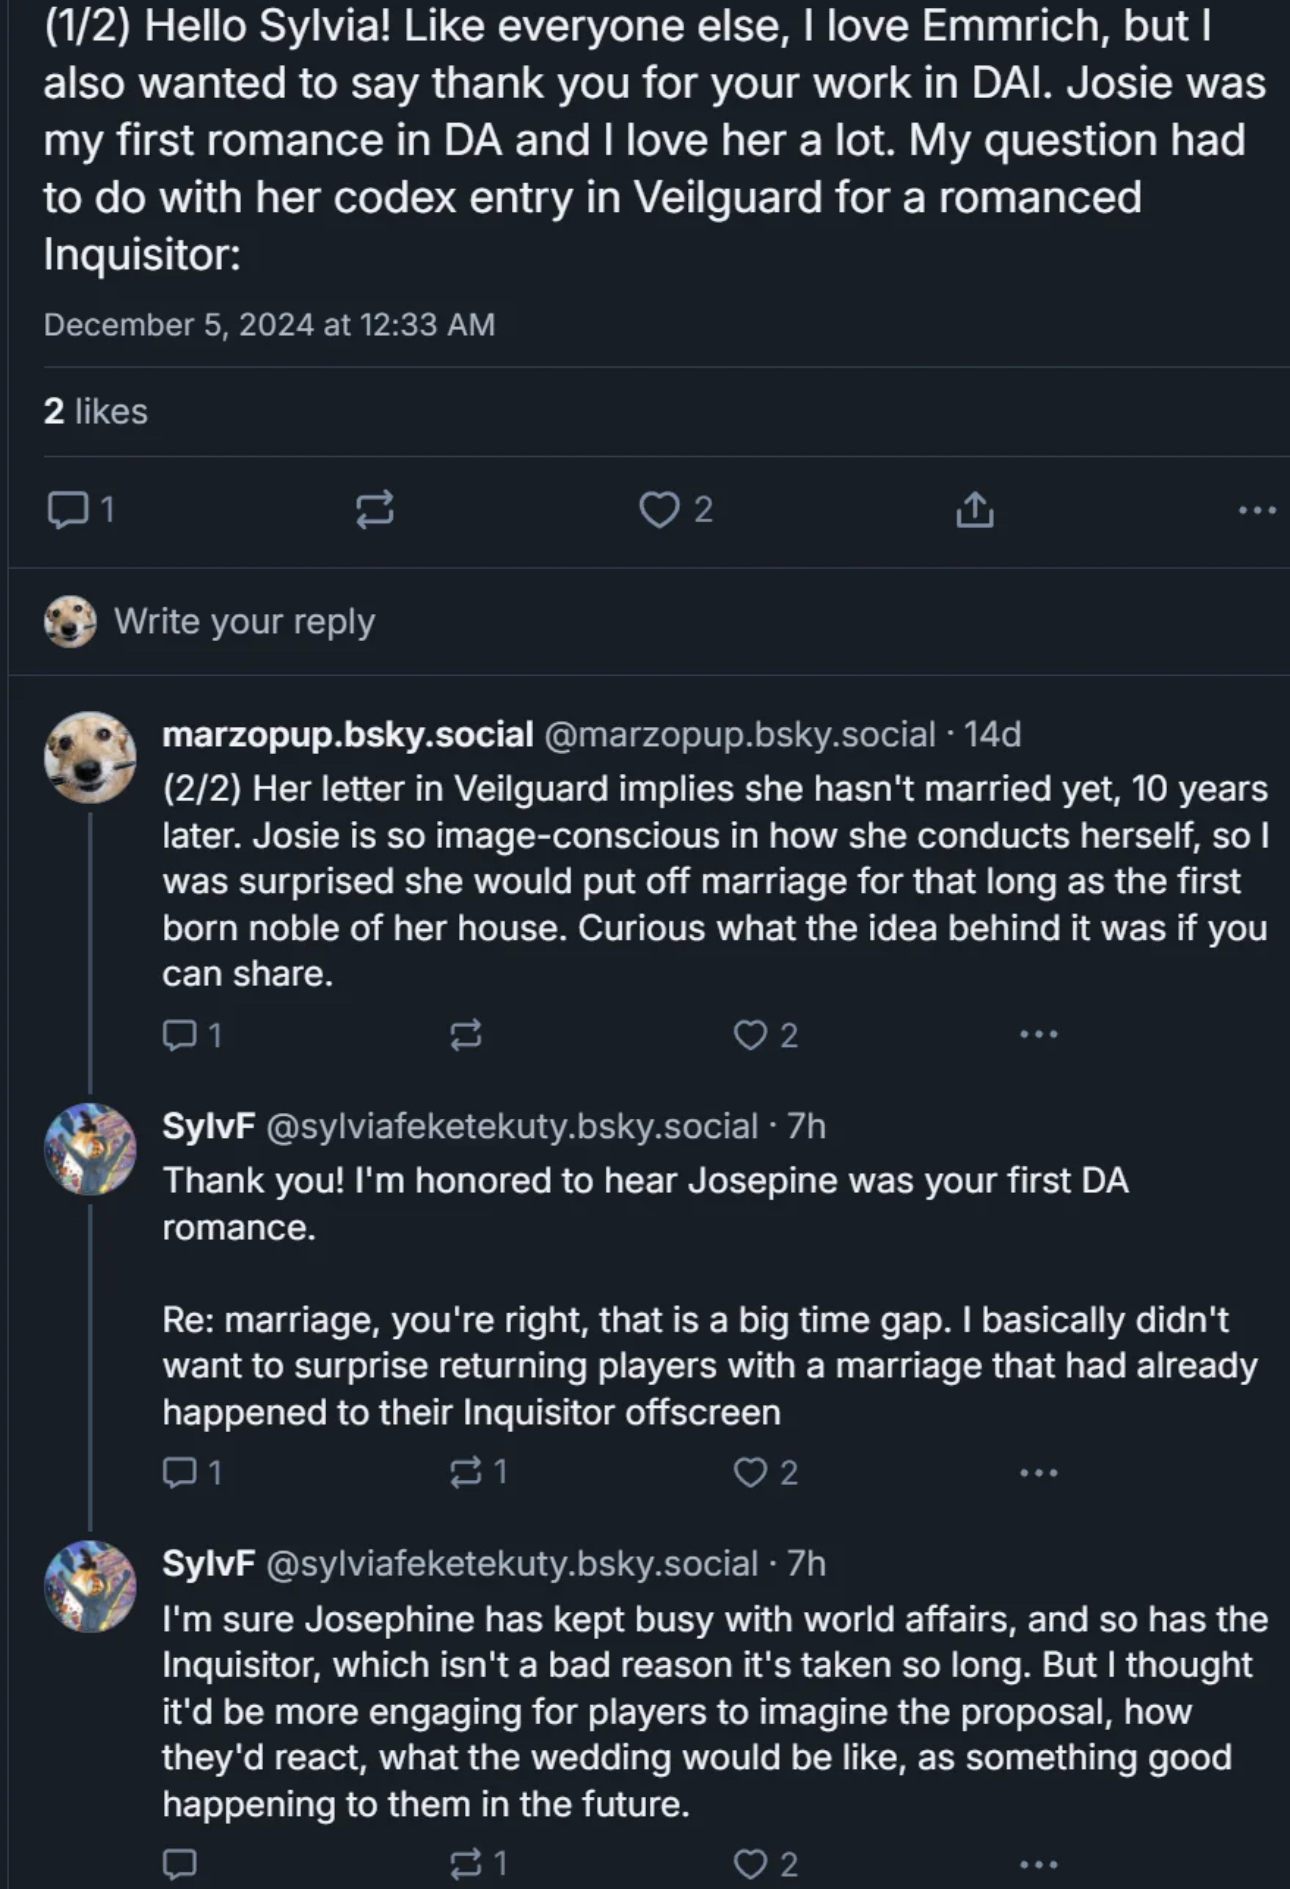1290x1889 pixels.
Task: Click marzopup's dog avatar in the reply
Action: point(90,757)
